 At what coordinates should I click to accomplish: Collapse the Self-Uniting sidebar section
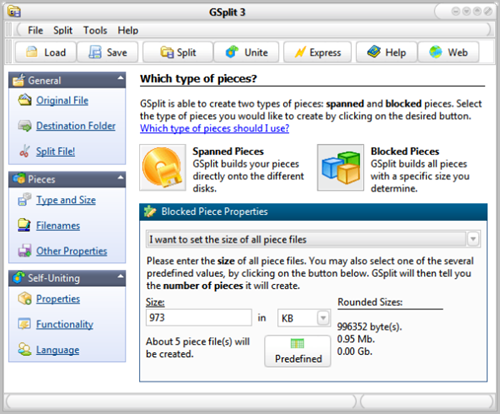tap(120, 276)
